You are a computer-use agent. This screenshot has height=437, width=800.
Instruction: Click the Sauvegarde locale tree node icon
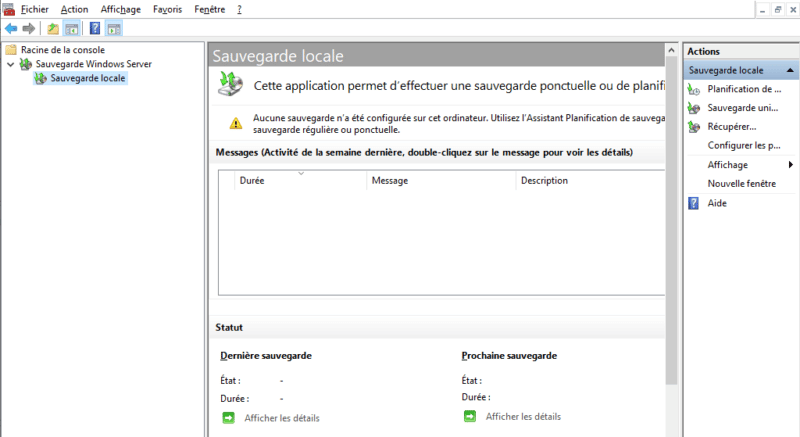tap(40, 79)
